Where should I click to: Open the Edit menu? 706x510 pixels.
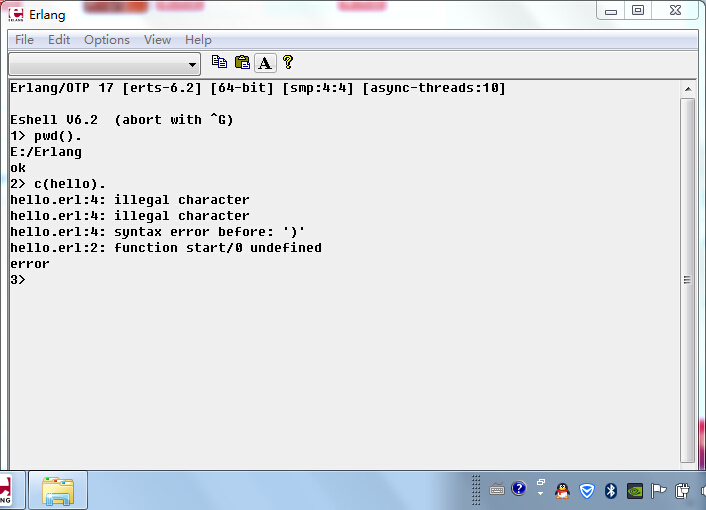click(x=59, y=40)
